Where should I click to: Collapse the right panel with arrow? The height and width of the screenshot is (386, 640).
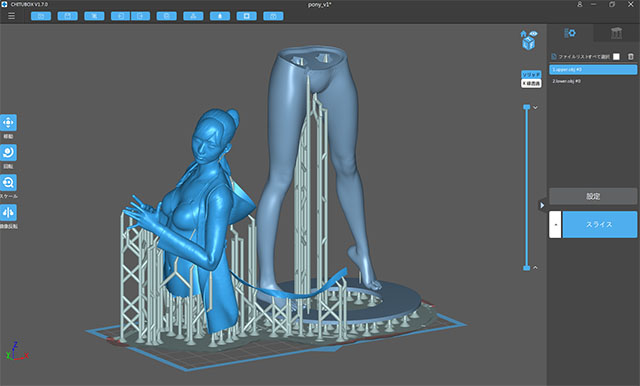pos(542,205)
